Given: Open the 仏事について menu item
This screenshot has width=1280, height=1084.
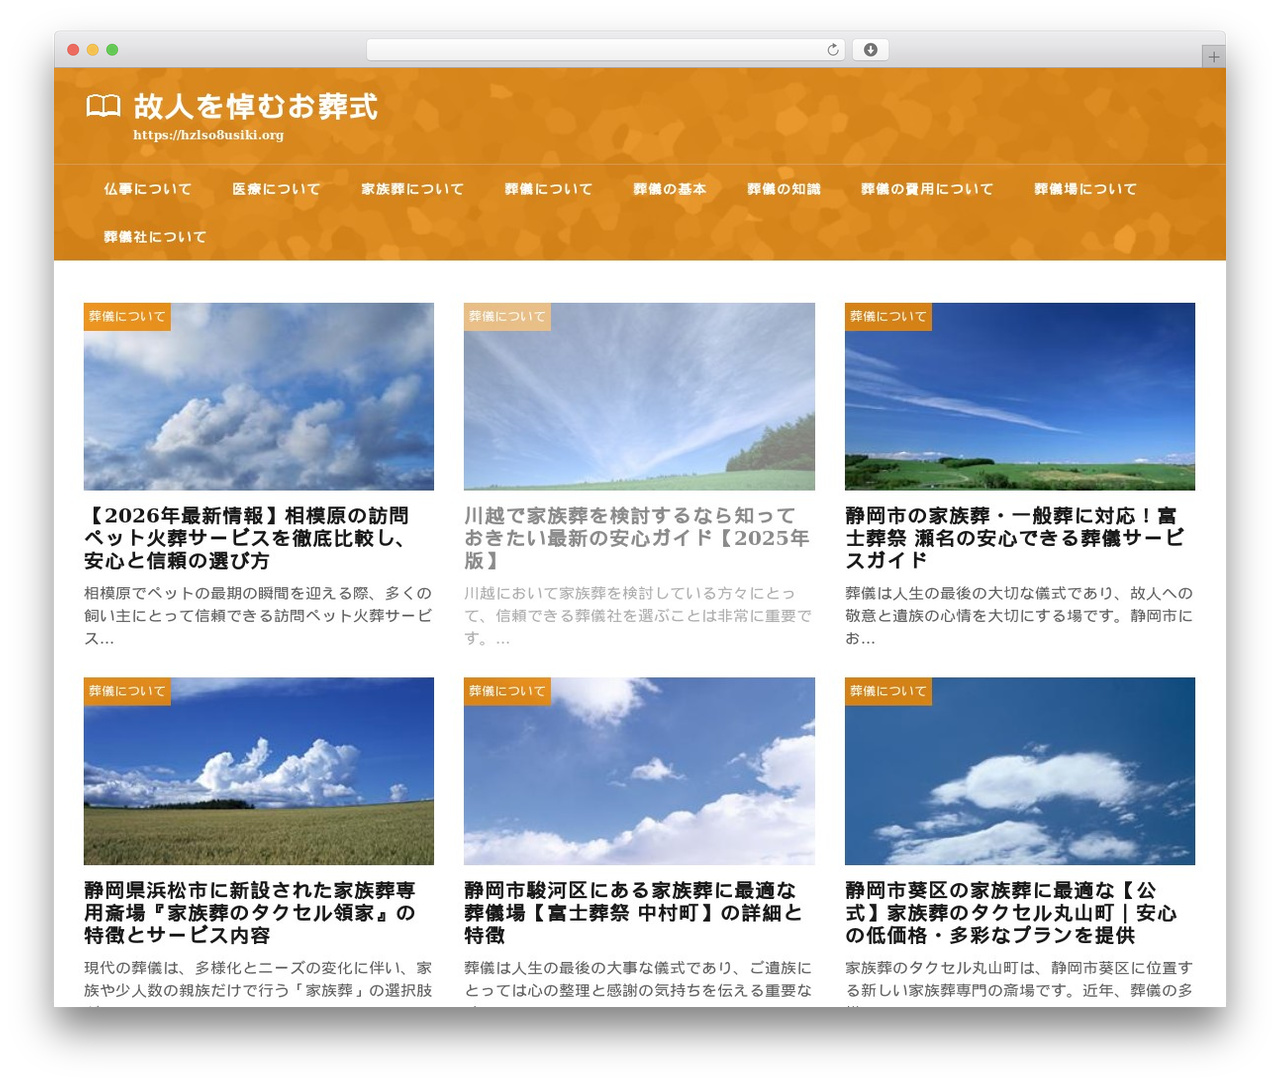Looking at the screenshot, I should point(147,189).
